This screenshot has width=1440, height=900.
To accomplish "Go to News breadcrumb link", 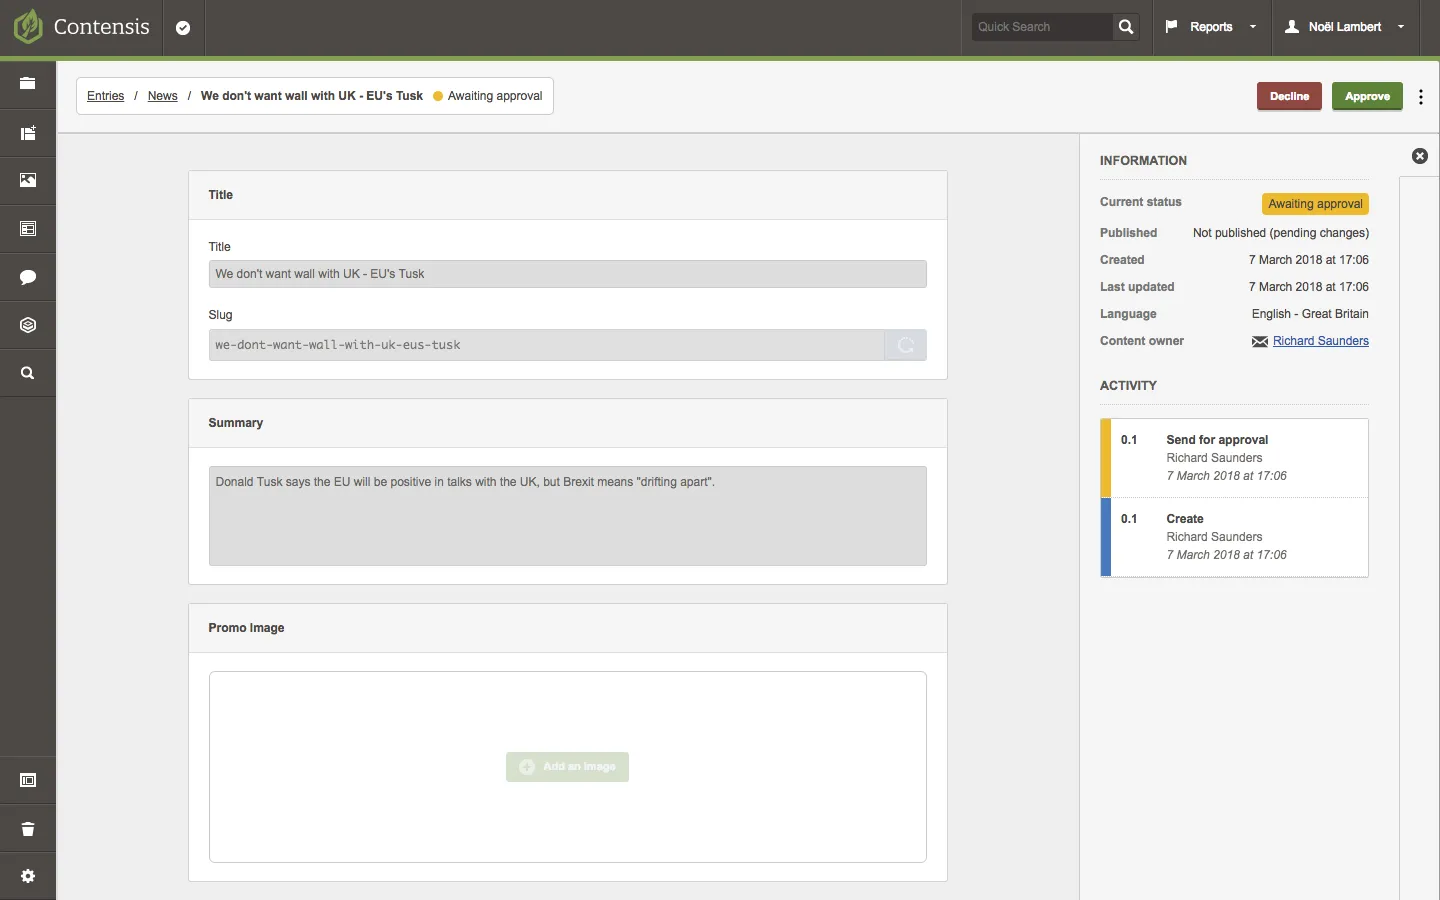I will (x=162, y=96).
